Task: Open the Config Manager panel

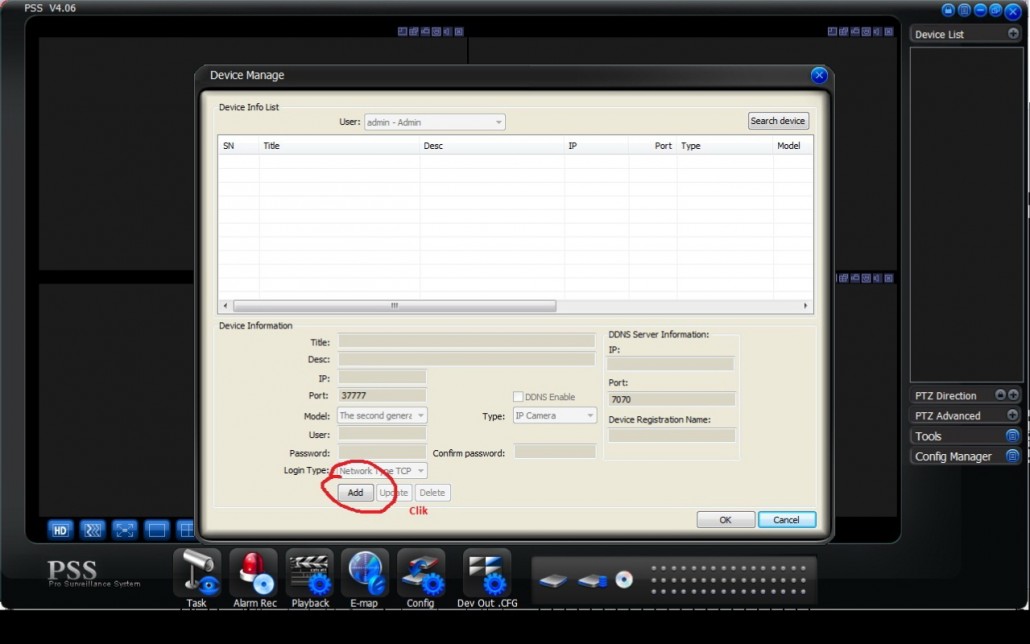Action: pyautogui.click(x=1012, y=457)
